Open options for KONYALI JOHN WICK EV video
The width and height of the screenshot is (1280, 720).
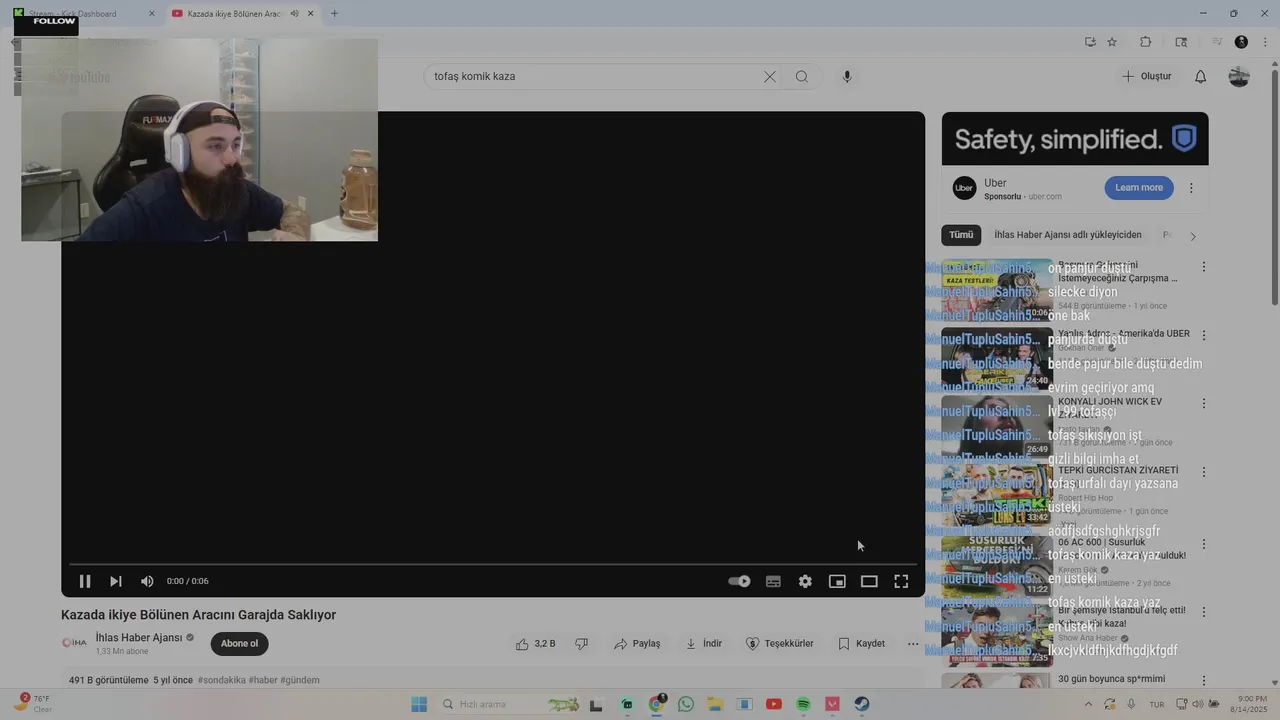(x=1204, y=403)
